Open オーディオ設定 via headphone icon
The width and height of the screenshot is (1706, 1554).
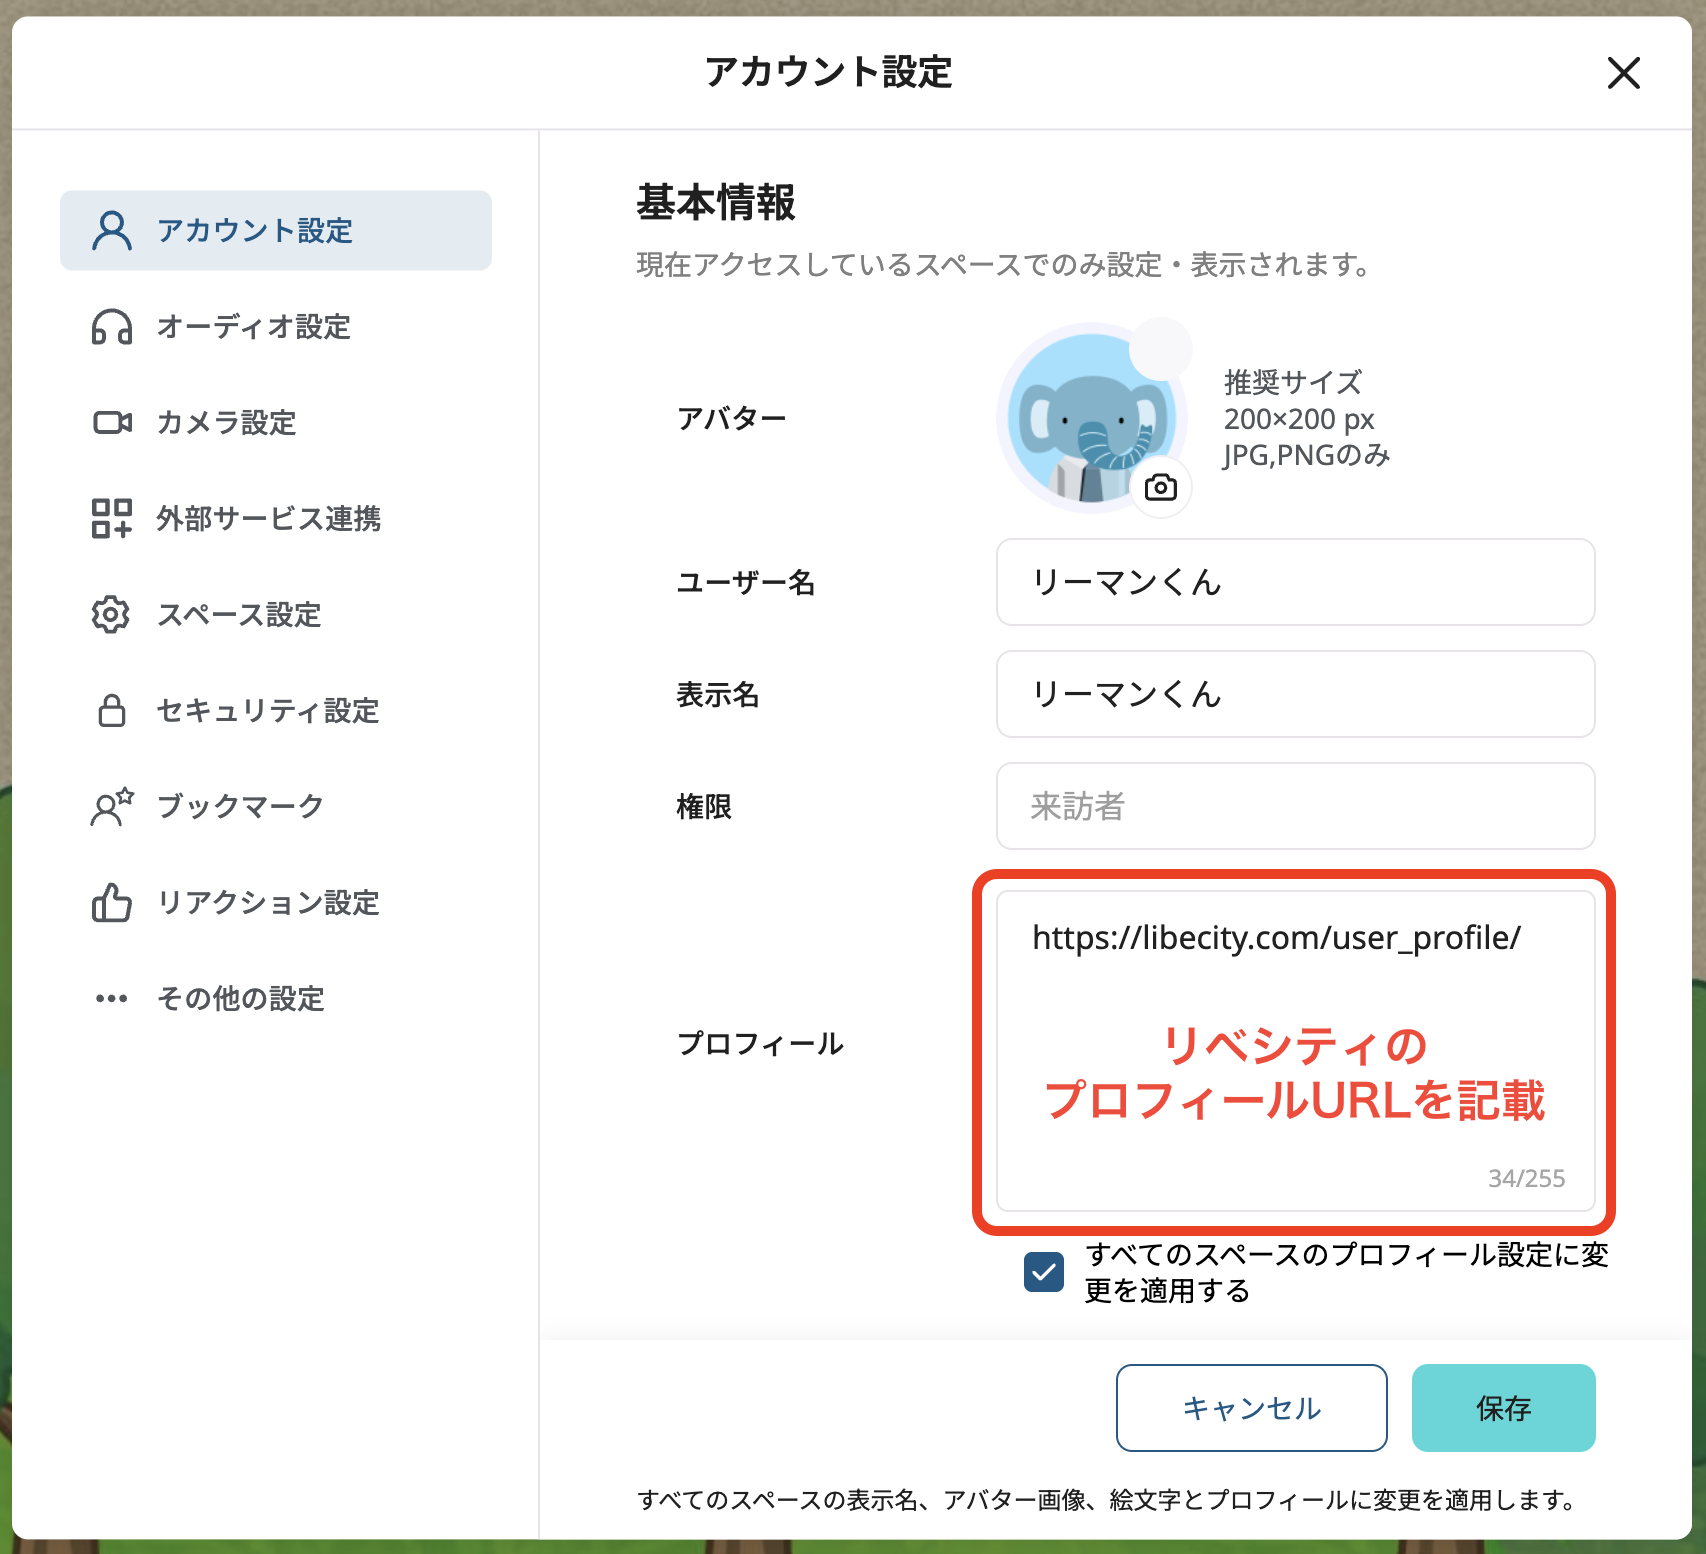(x=110, y=327)
